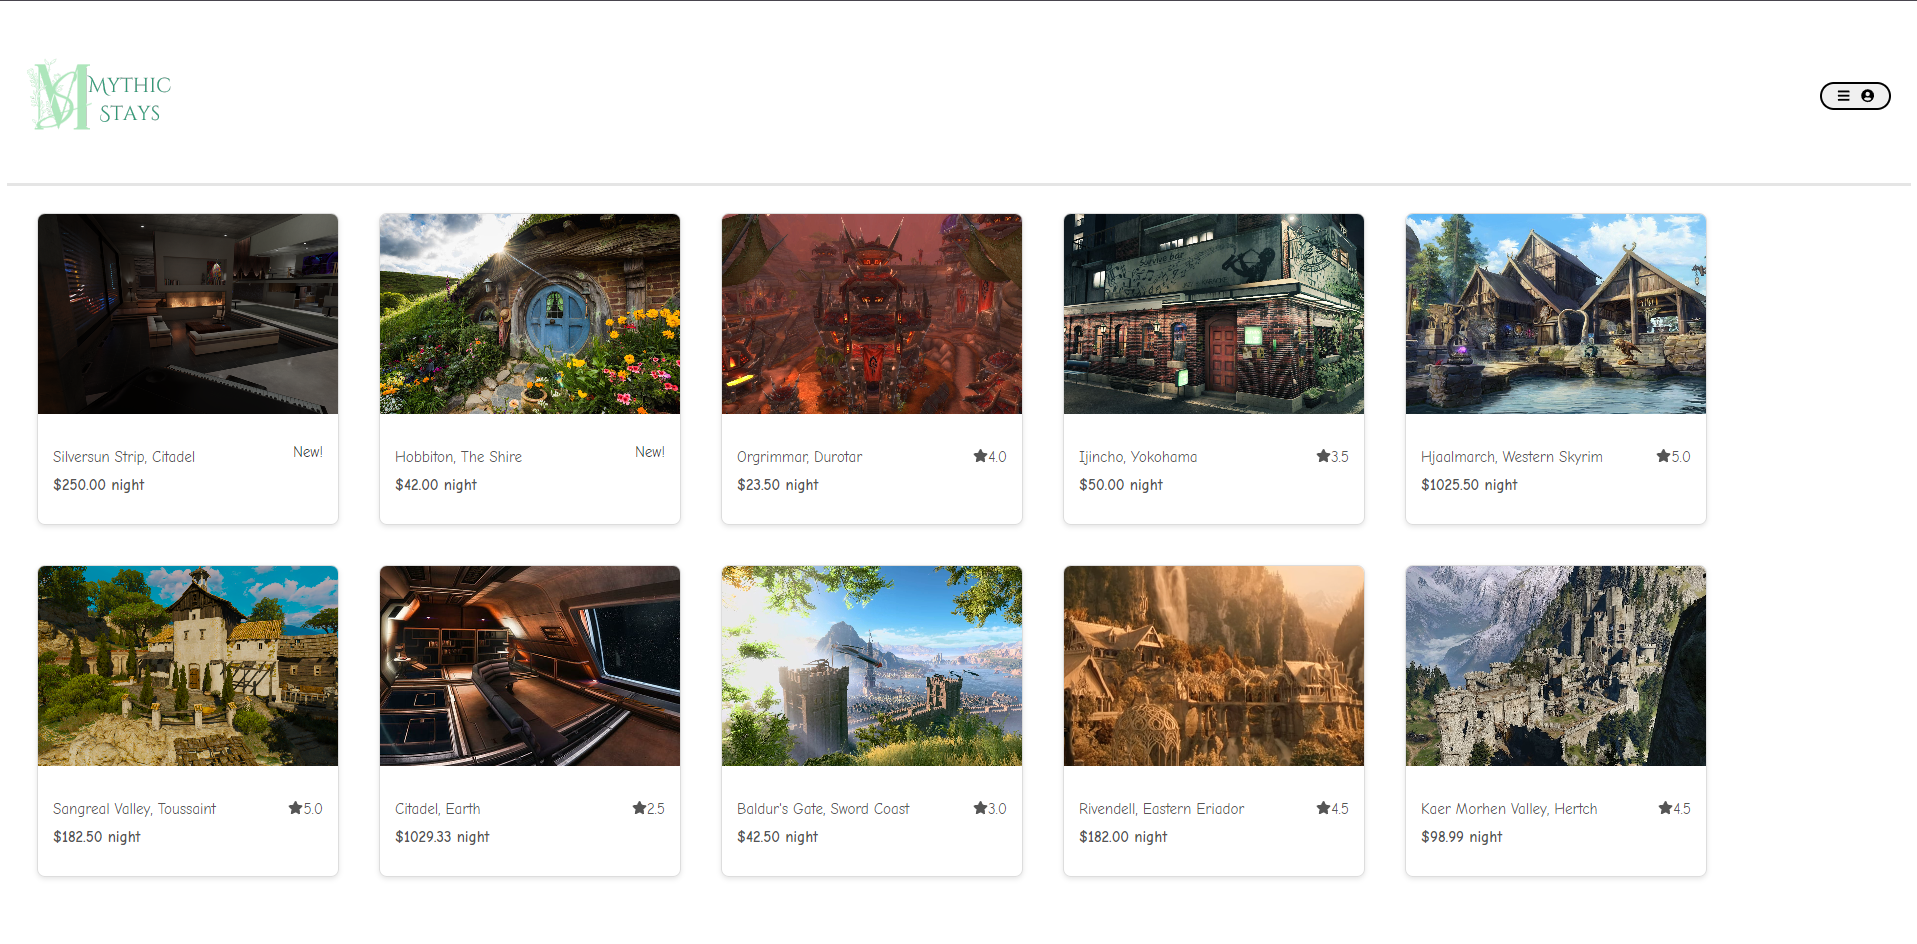Click the star icon on Sangreal Valley listing

click(x=295, y=808)
